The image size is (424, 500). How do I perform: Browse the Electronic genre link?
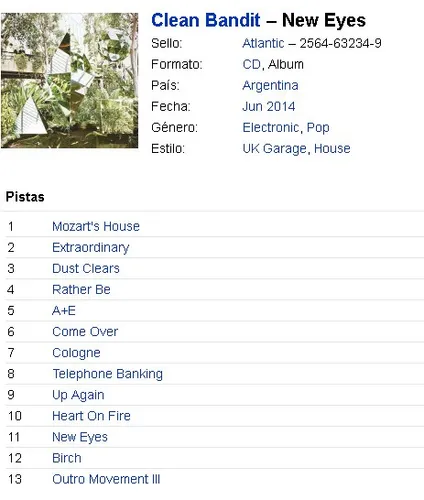click(x=271, y=127)
